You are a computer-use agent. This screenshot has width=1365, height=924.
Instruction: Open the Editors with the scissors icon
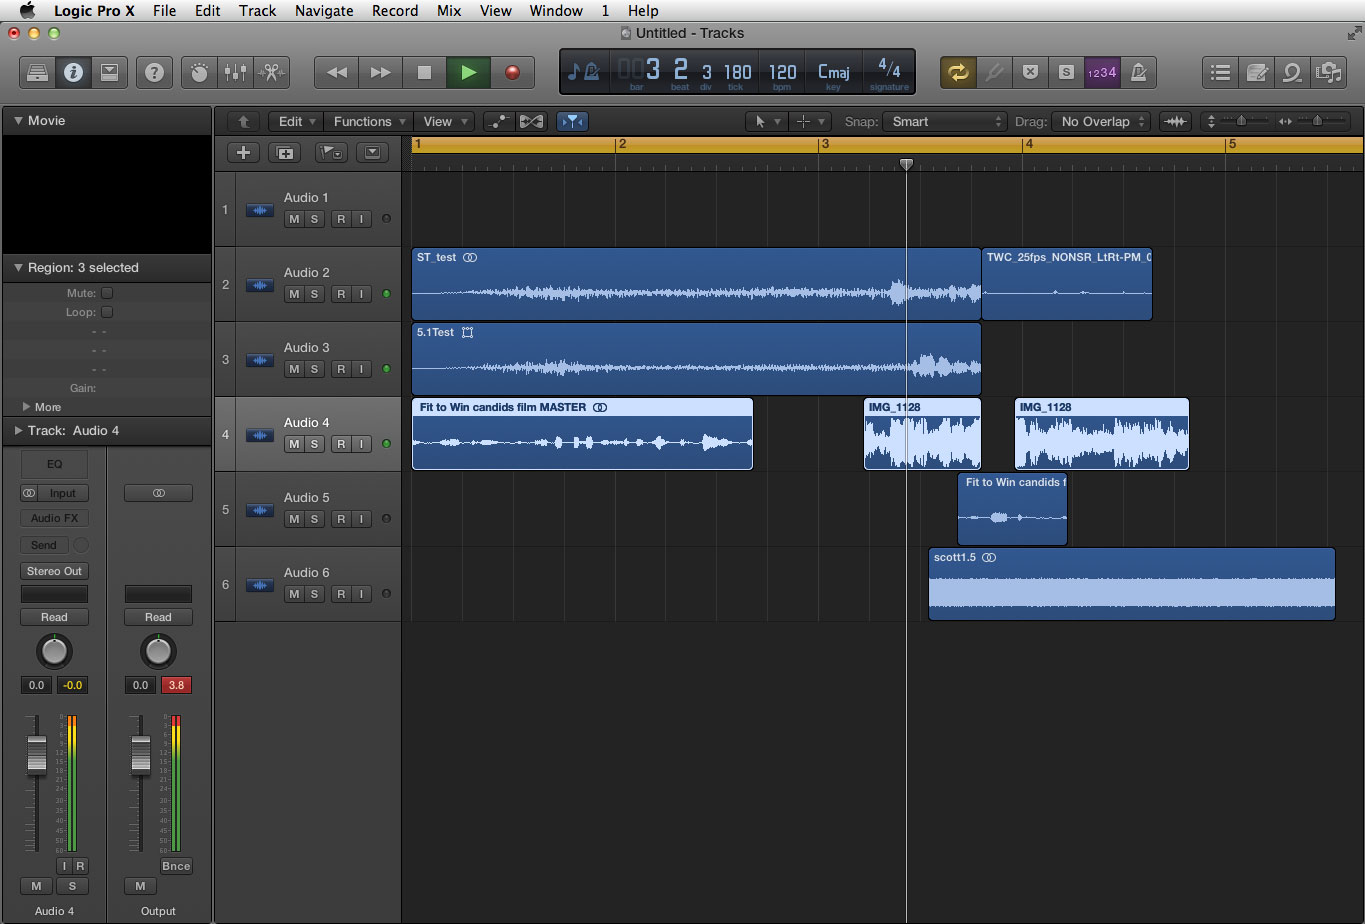click(270, 72)
